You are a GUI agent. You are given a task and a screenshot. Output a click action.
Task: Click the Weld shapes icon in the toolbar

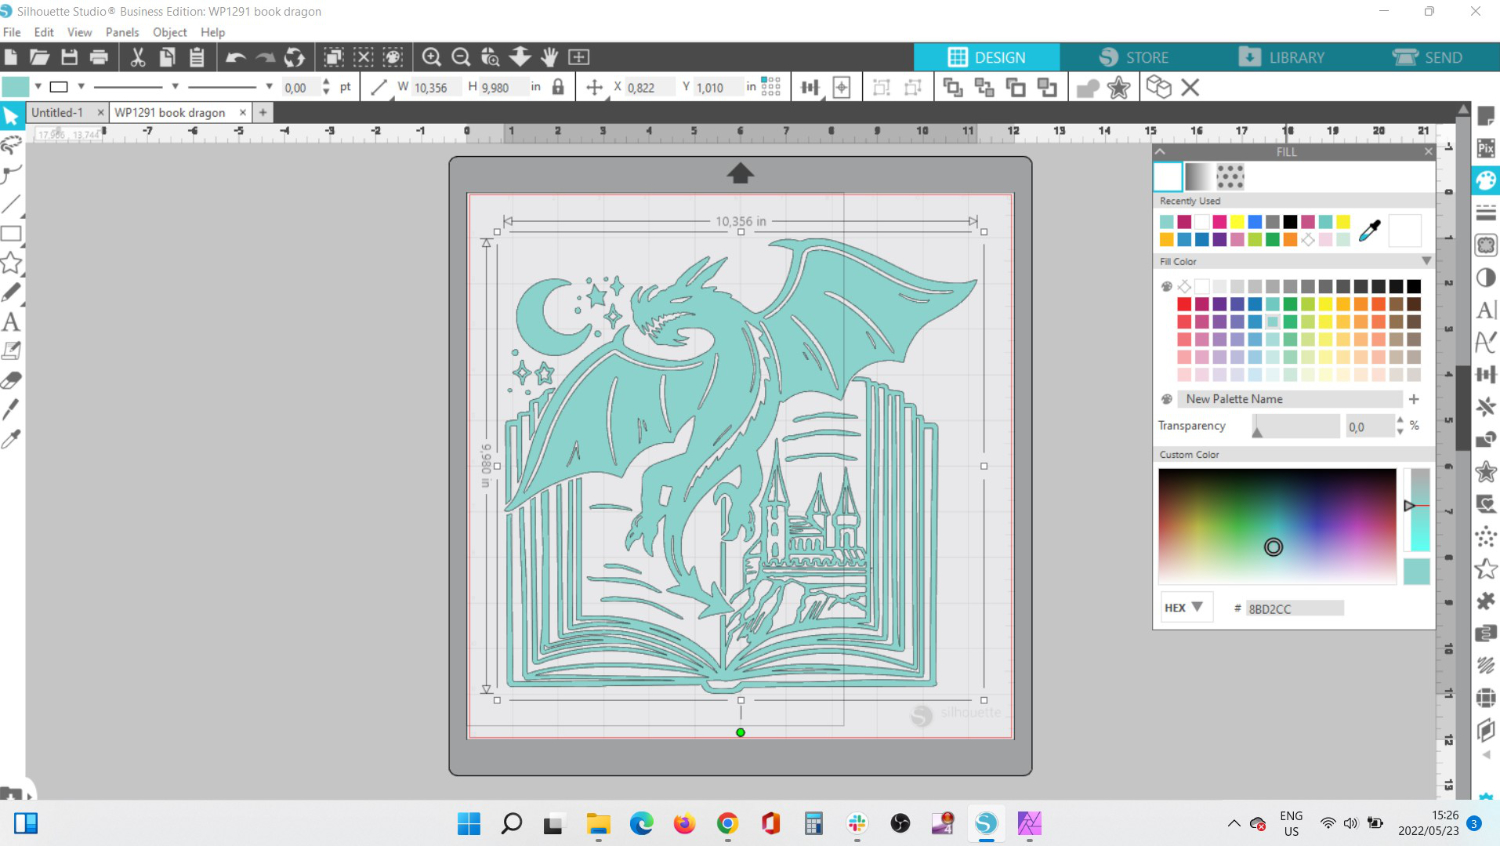click(1088, 87)
